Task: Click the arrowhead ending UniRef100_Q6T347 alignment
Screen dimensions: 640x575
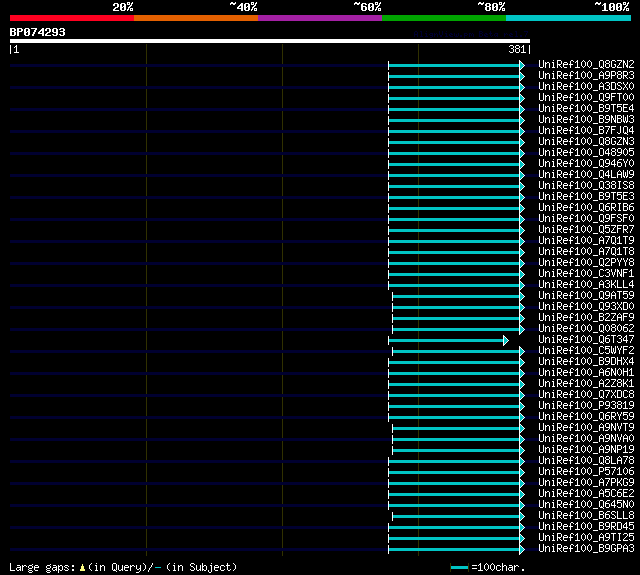Action: (x=506, y=340)
